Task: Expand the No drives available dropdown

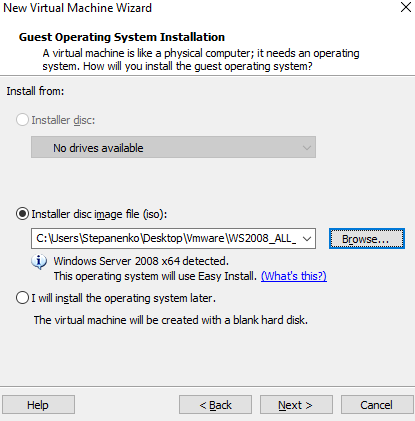Action: 173,147
